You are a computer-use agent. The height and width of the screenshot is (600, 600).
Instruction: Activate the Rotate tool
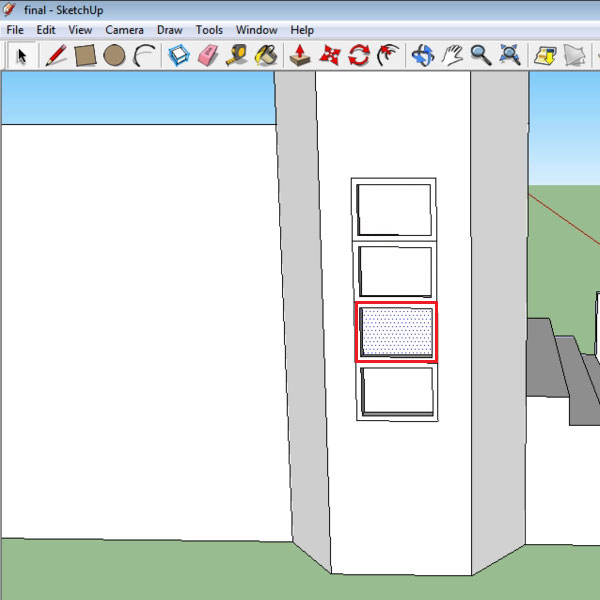coord(359,55)
